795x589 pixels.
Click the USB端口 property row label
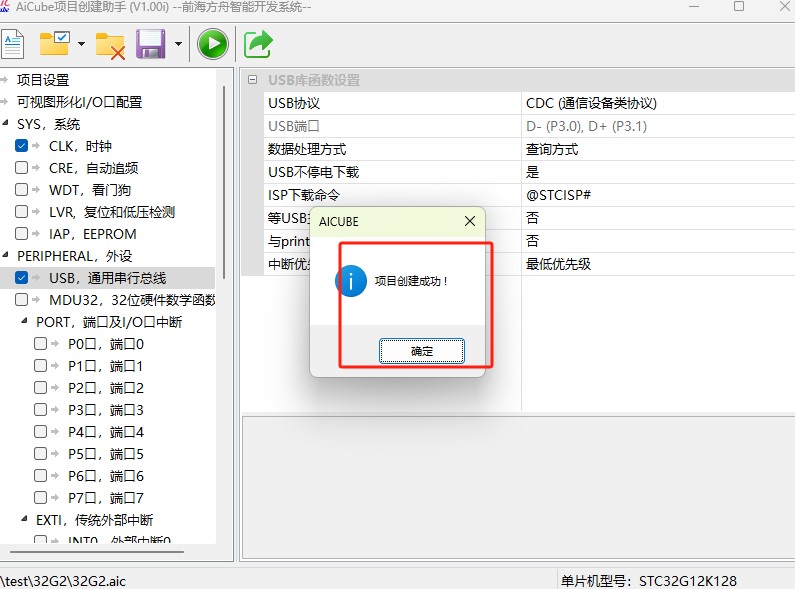coord(294,126)
